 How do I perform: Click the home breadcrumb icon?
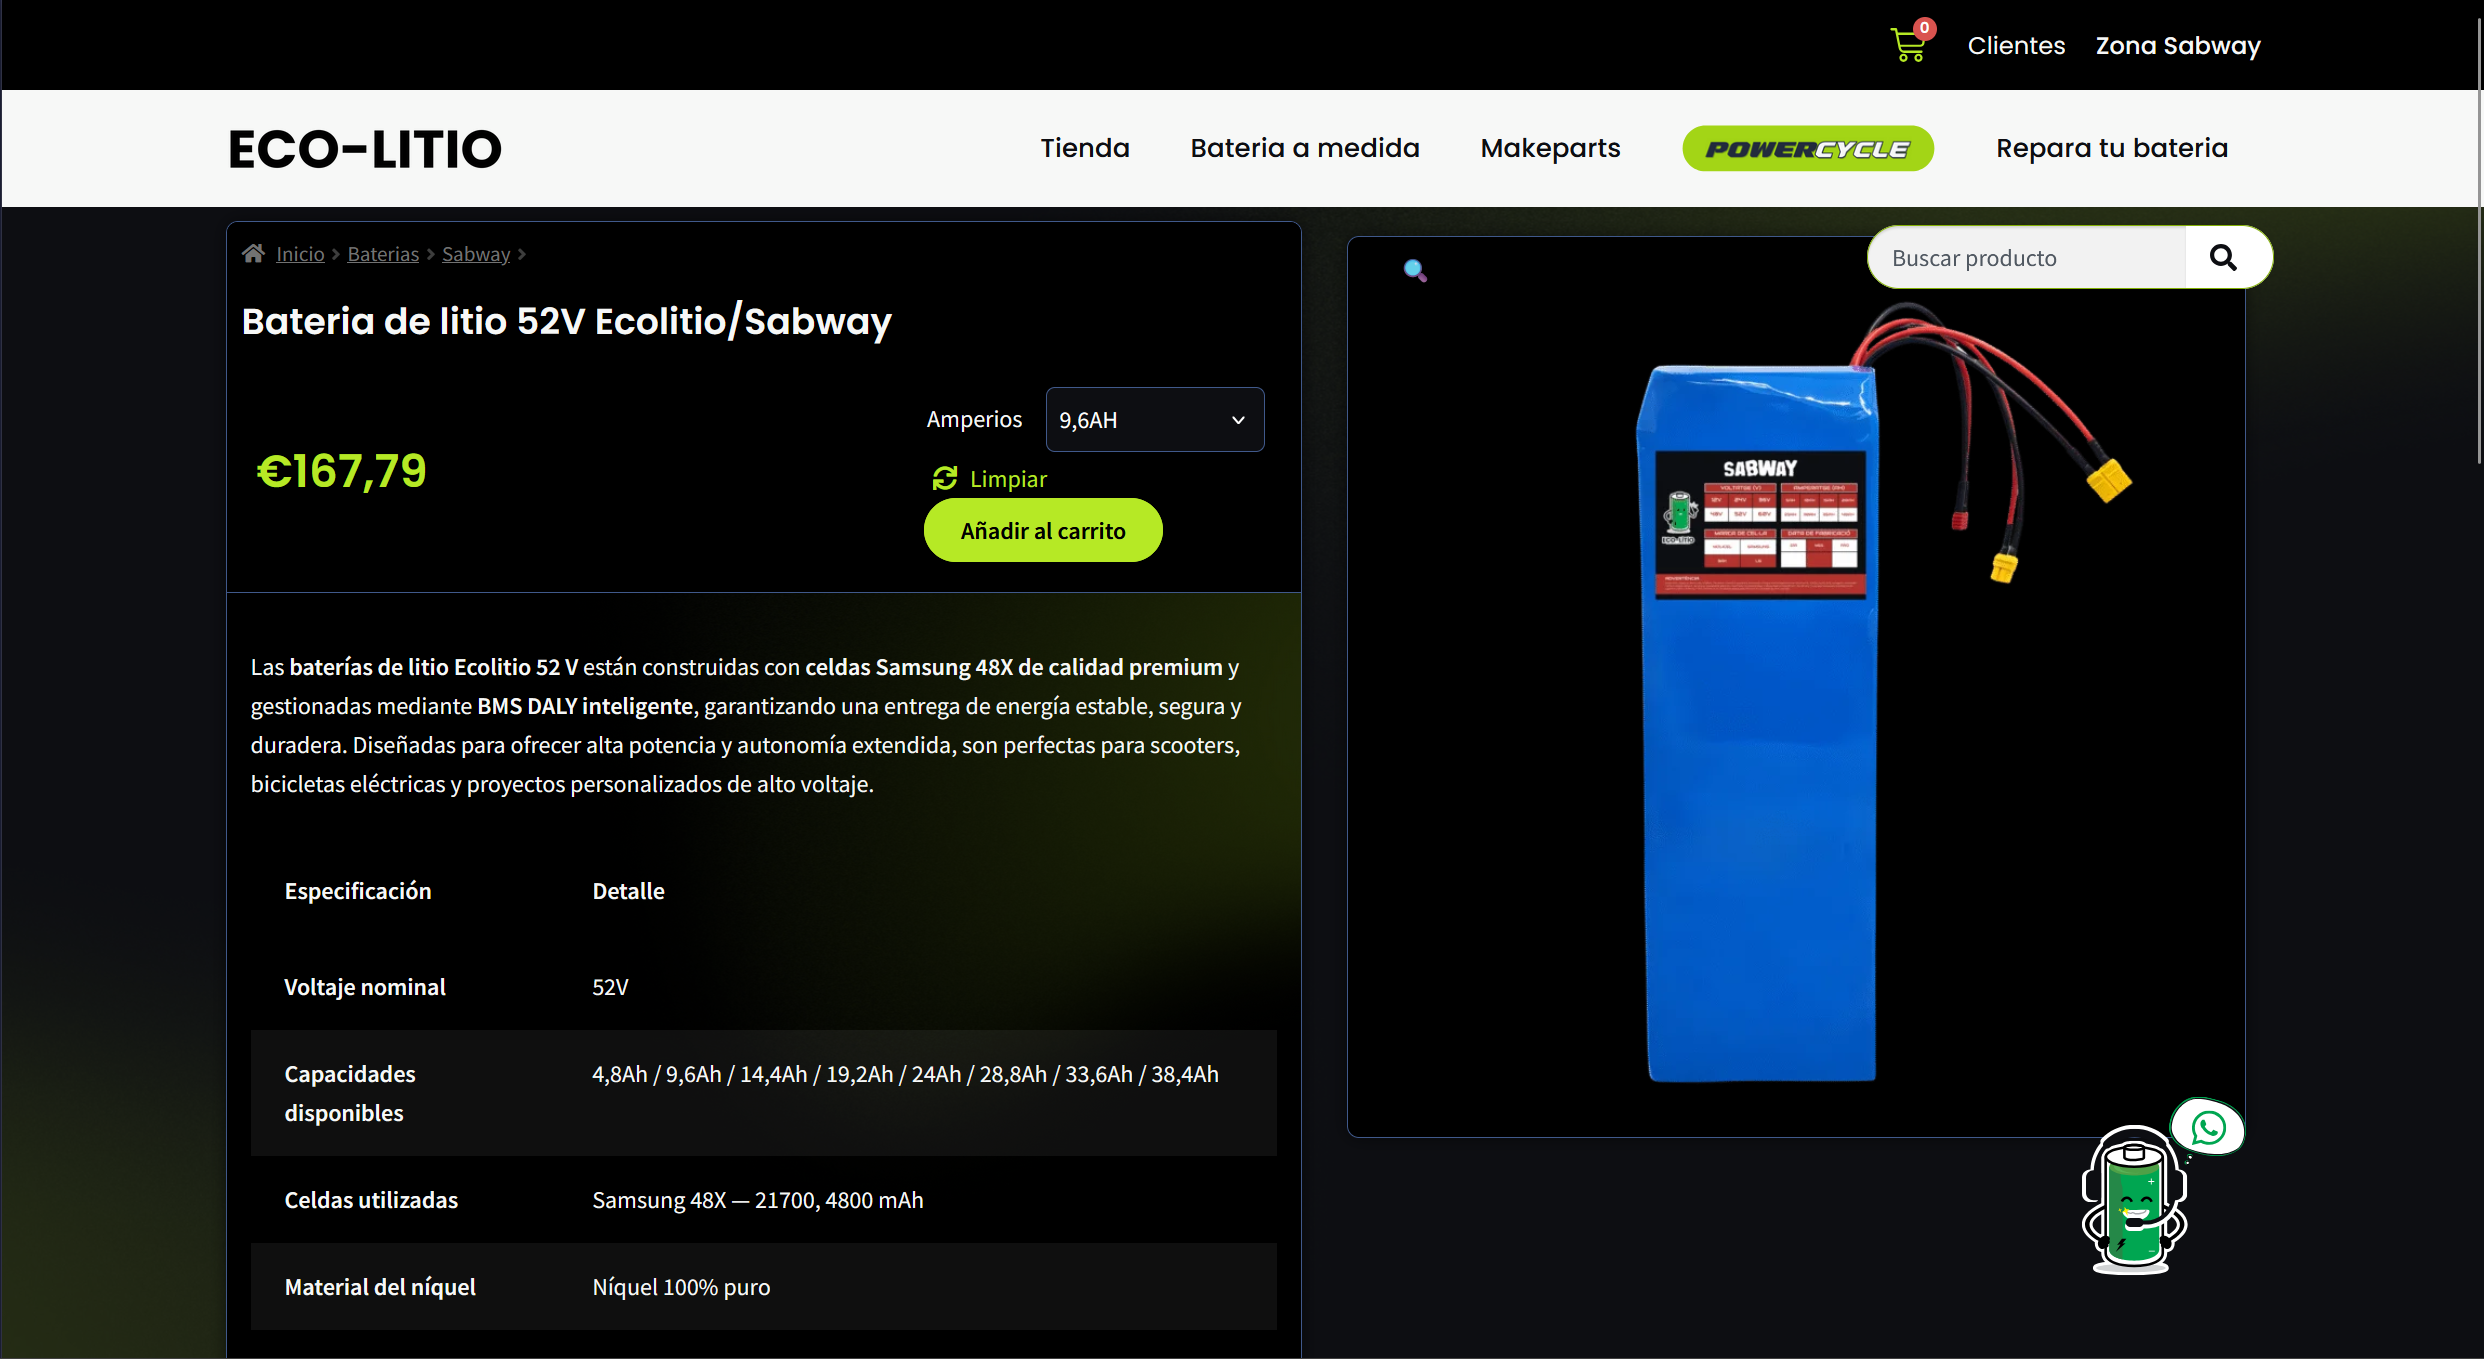point(253,254)
